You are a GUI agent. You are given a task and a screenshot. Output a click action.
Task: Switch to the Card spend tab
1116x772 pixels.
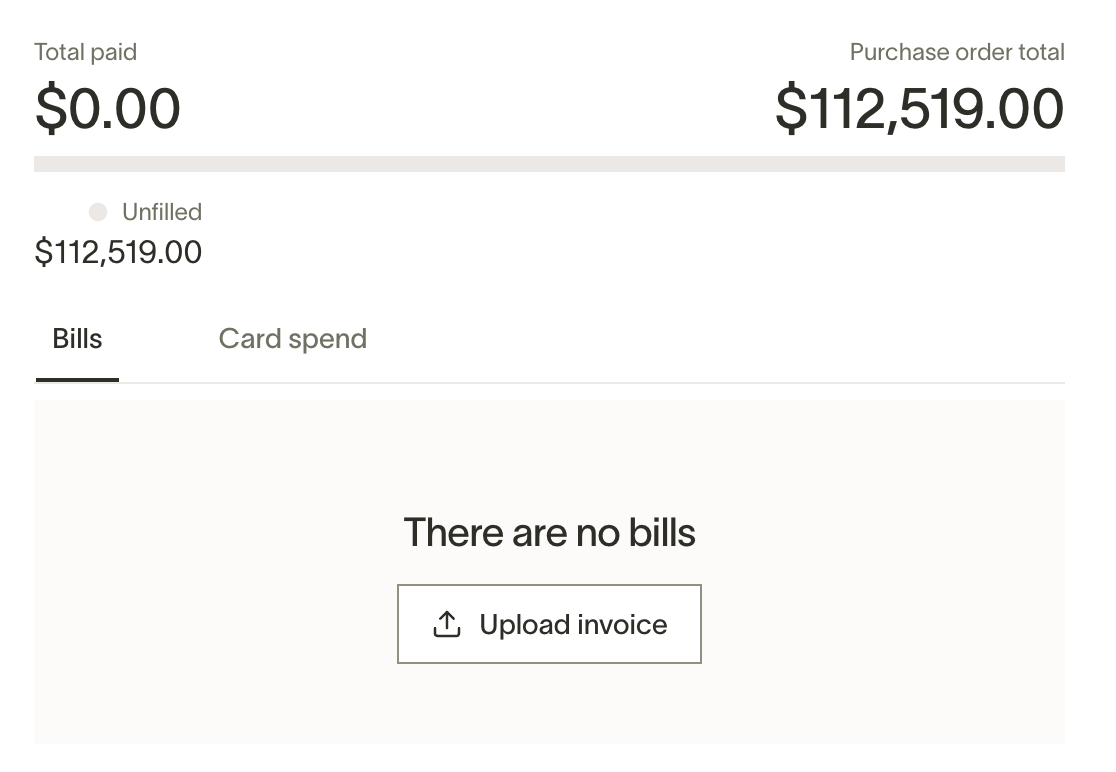point(293,339)
